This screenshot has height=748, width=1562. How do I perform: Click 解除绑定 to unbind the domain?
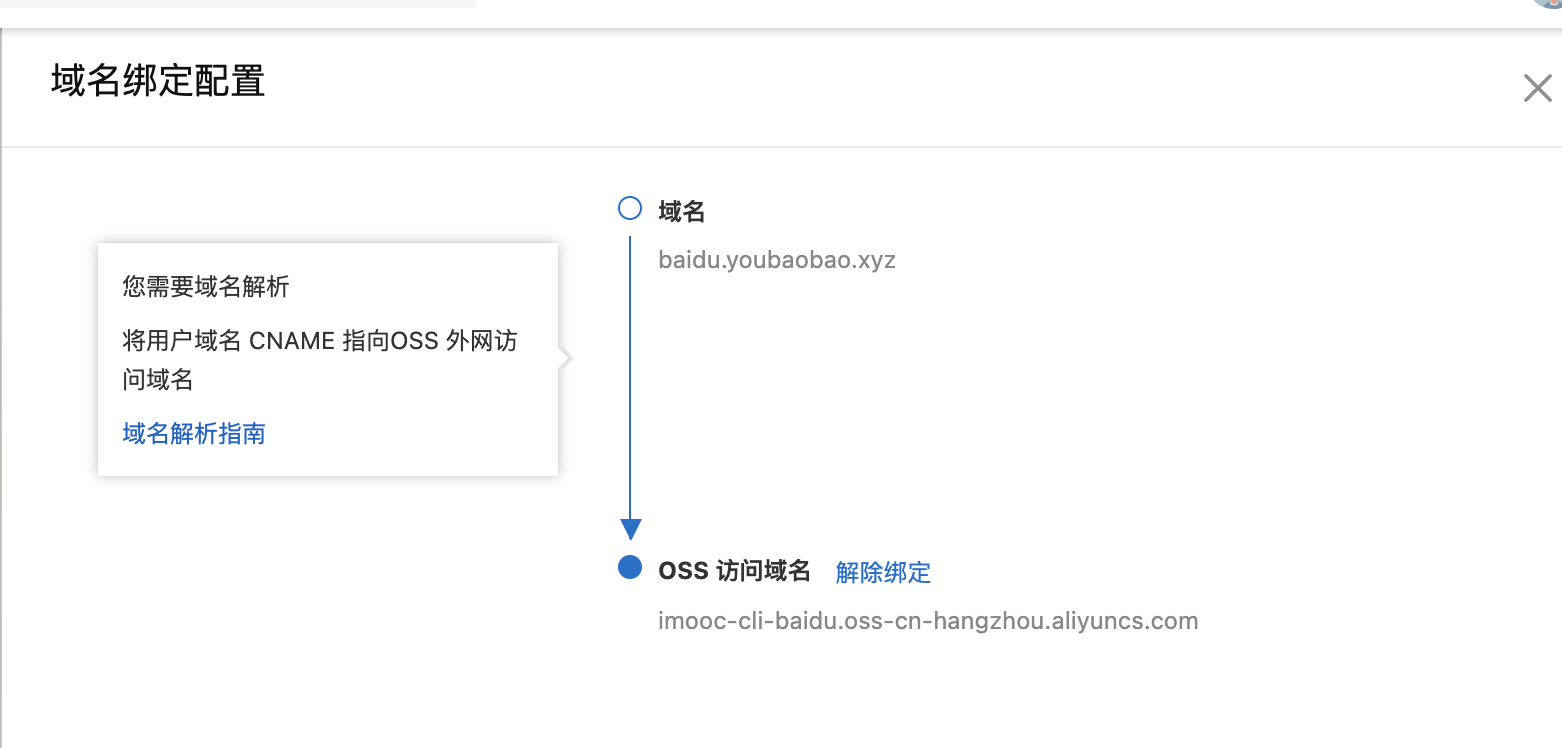coord(883,572)
